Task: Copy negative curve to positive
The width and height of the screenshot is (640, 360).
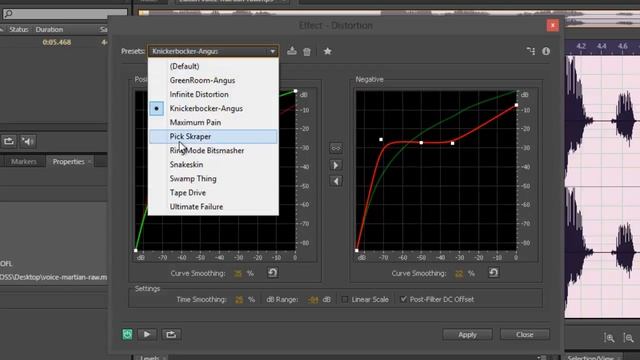Action: (x=336, y=181)
